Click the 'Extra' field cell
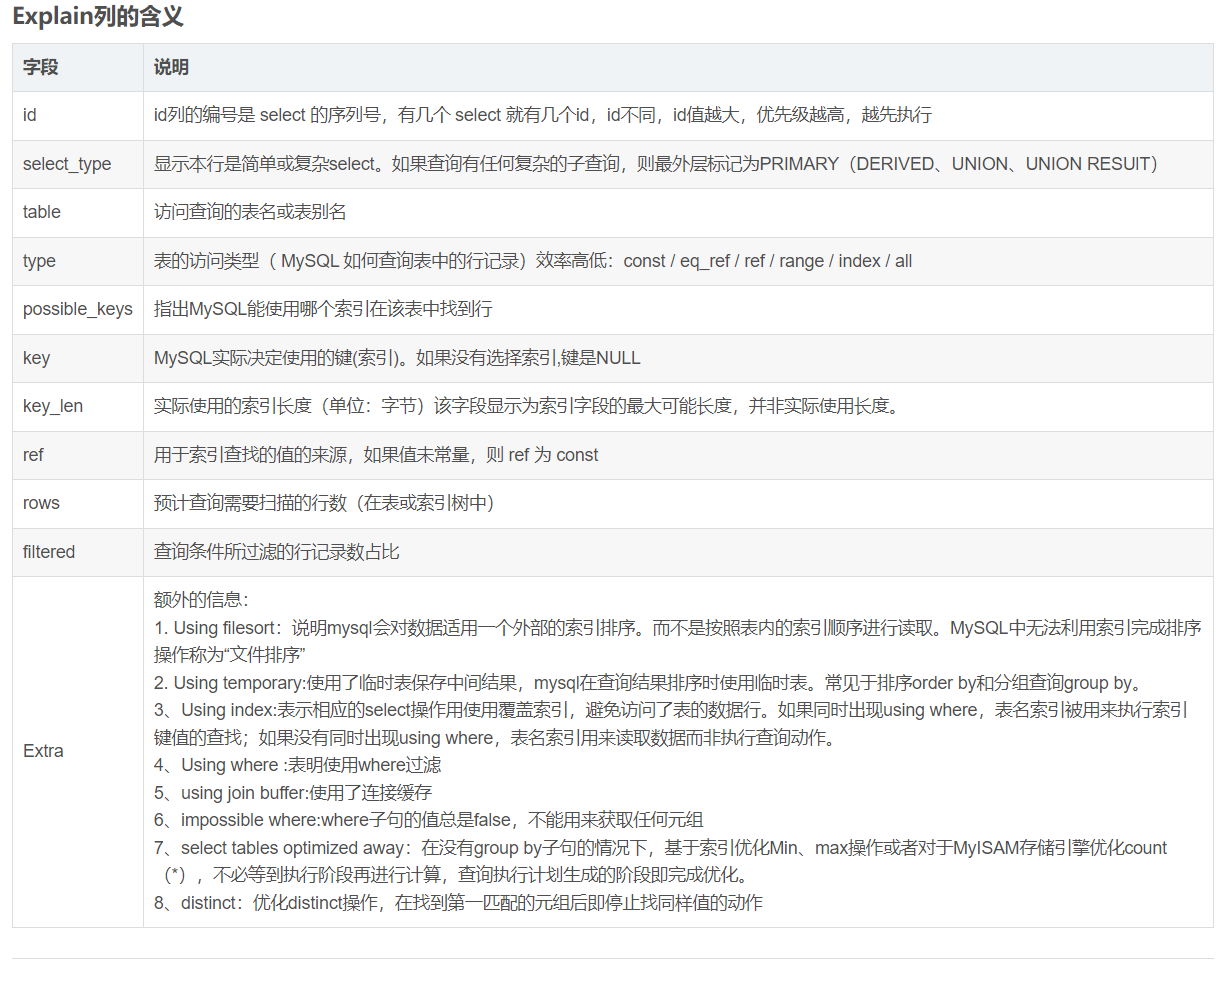Image resolution: width=1227 pixels, height=984 pixels. pos(78,751)
